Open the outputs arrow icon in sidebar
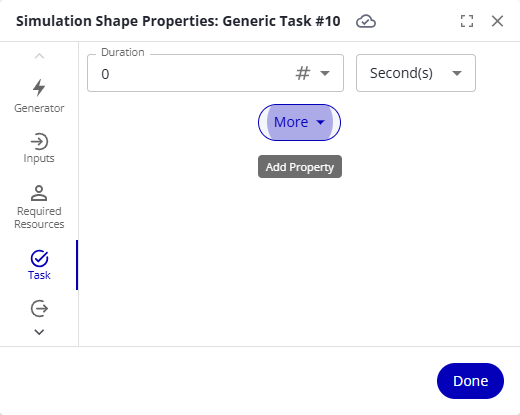 pos(39,308)
